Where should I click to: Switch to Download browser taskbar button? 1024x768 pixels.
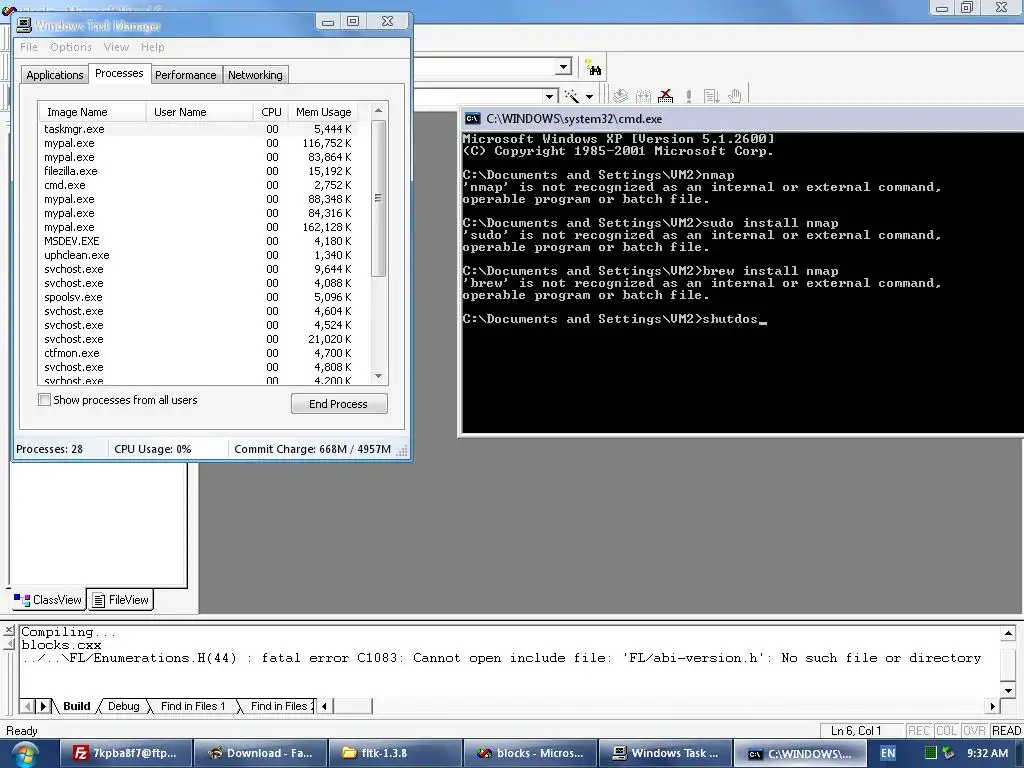coord(261,753)
